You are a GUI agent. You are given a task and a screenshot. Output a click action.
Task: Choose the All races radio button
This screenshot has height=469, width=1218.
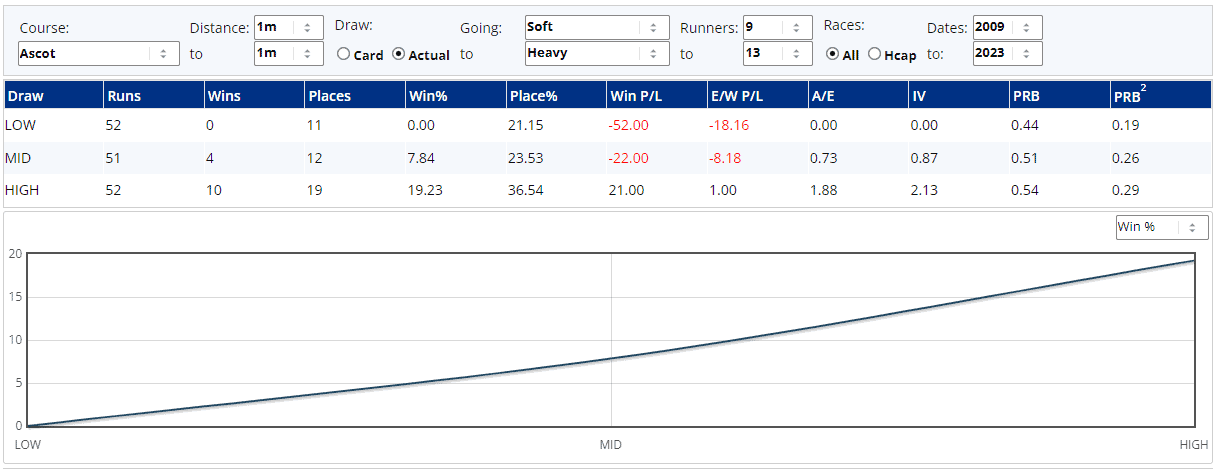(x=832, y=55)
